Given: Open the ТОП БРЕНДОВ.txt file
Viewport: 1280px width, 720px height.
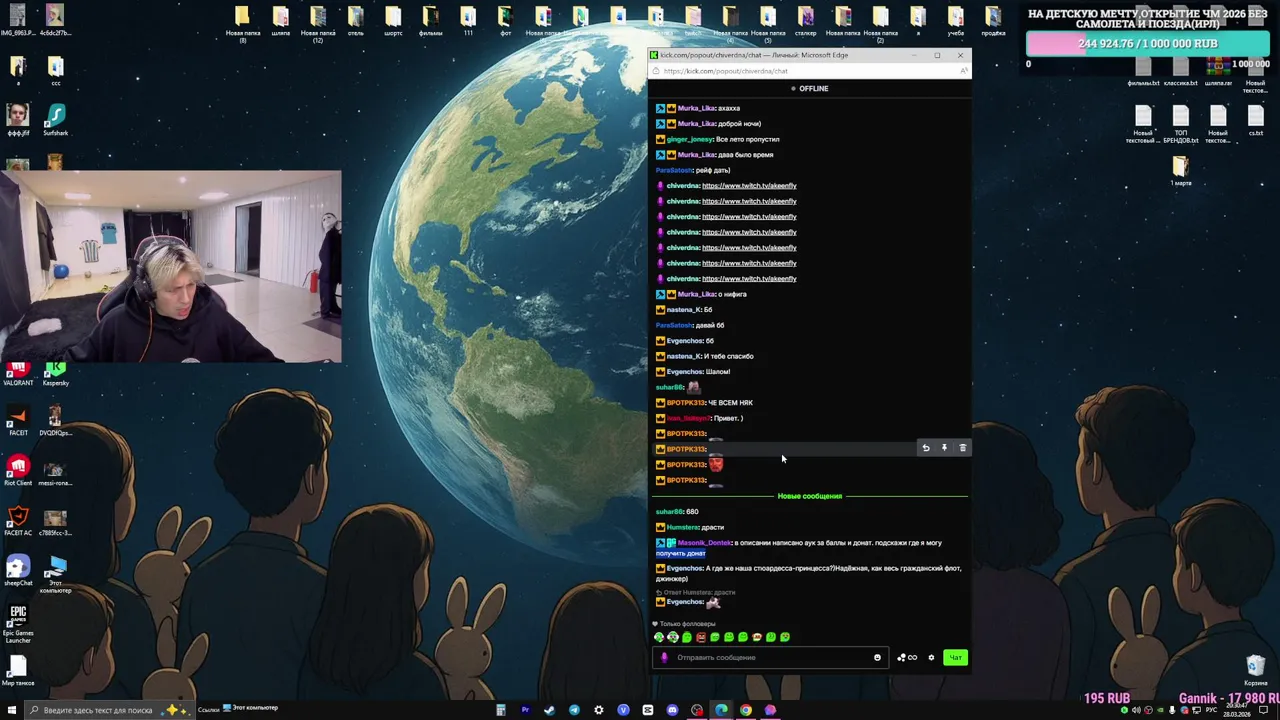Looking at the screenshot, I should tap(1181, 124).
